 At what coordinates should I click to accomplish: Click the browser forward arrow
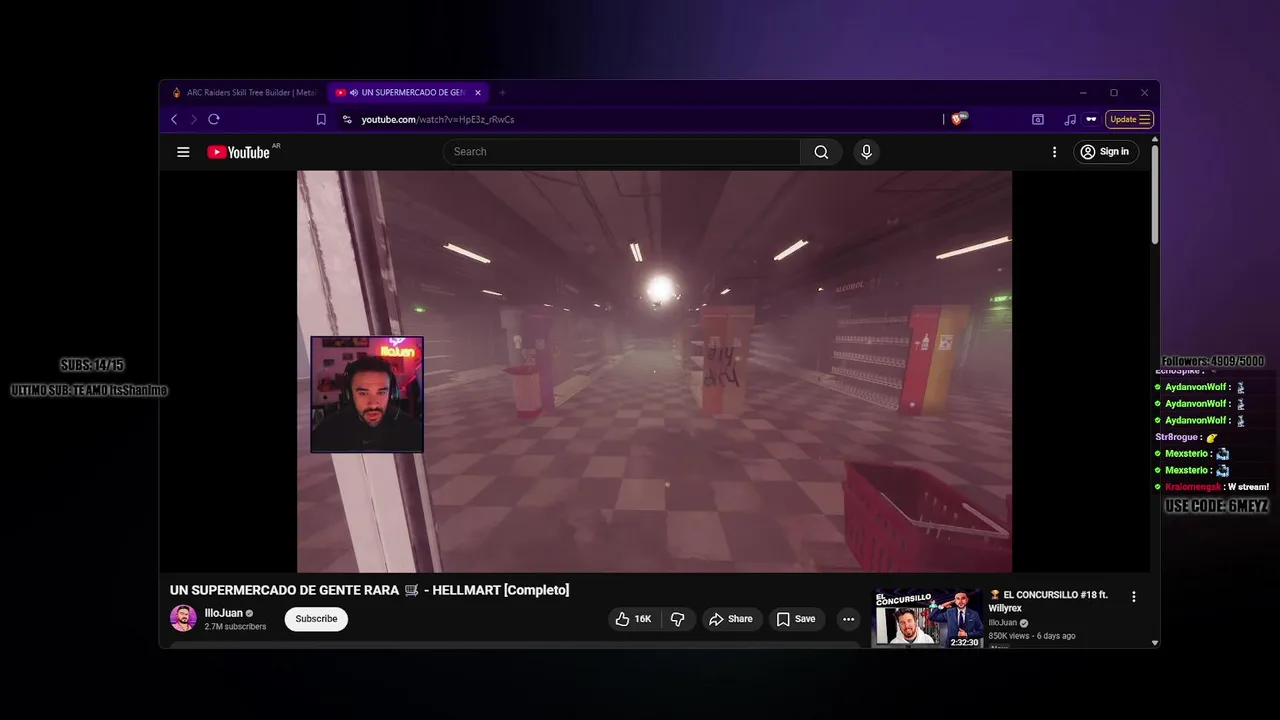[x=193, y=119]
